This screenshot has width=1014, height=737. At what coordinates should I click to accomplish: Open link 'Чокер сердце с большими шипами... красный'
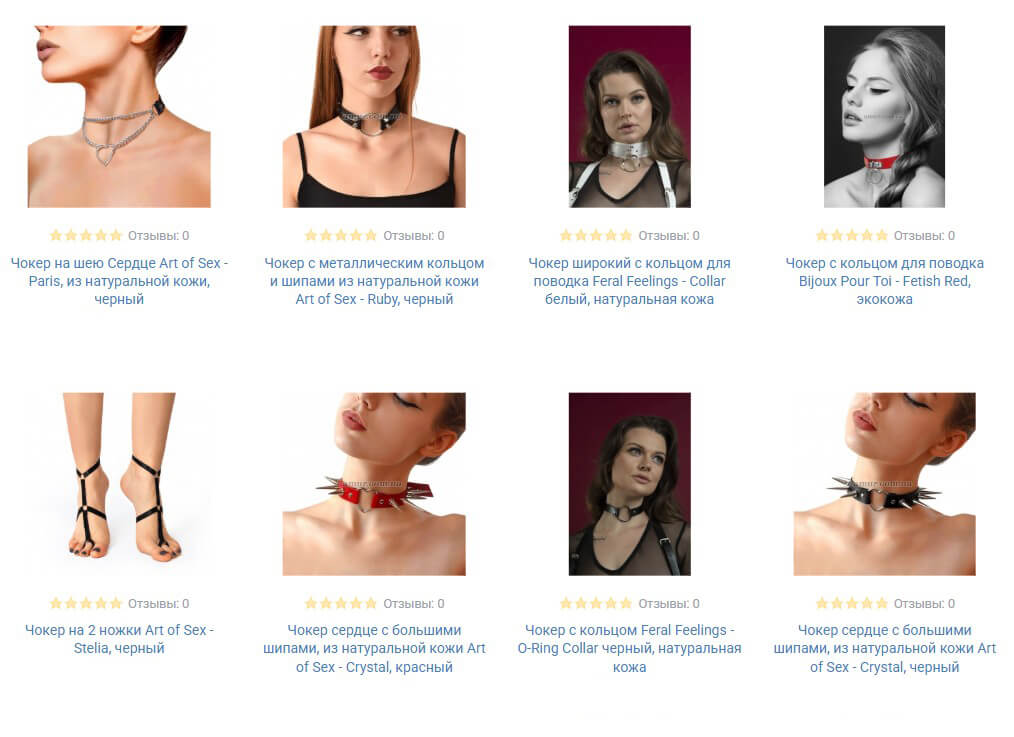[x=374, y=648]
